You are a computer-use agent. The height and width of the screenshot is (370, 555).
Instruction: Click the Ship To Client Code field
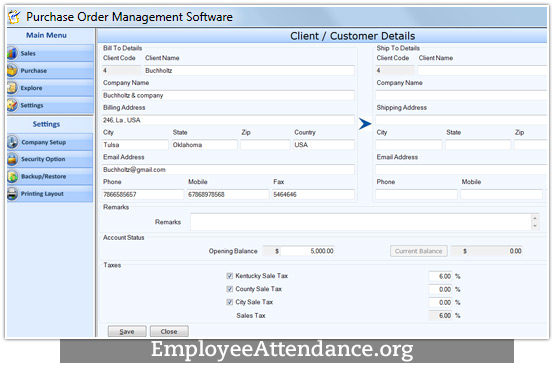(x=395, y=70)
